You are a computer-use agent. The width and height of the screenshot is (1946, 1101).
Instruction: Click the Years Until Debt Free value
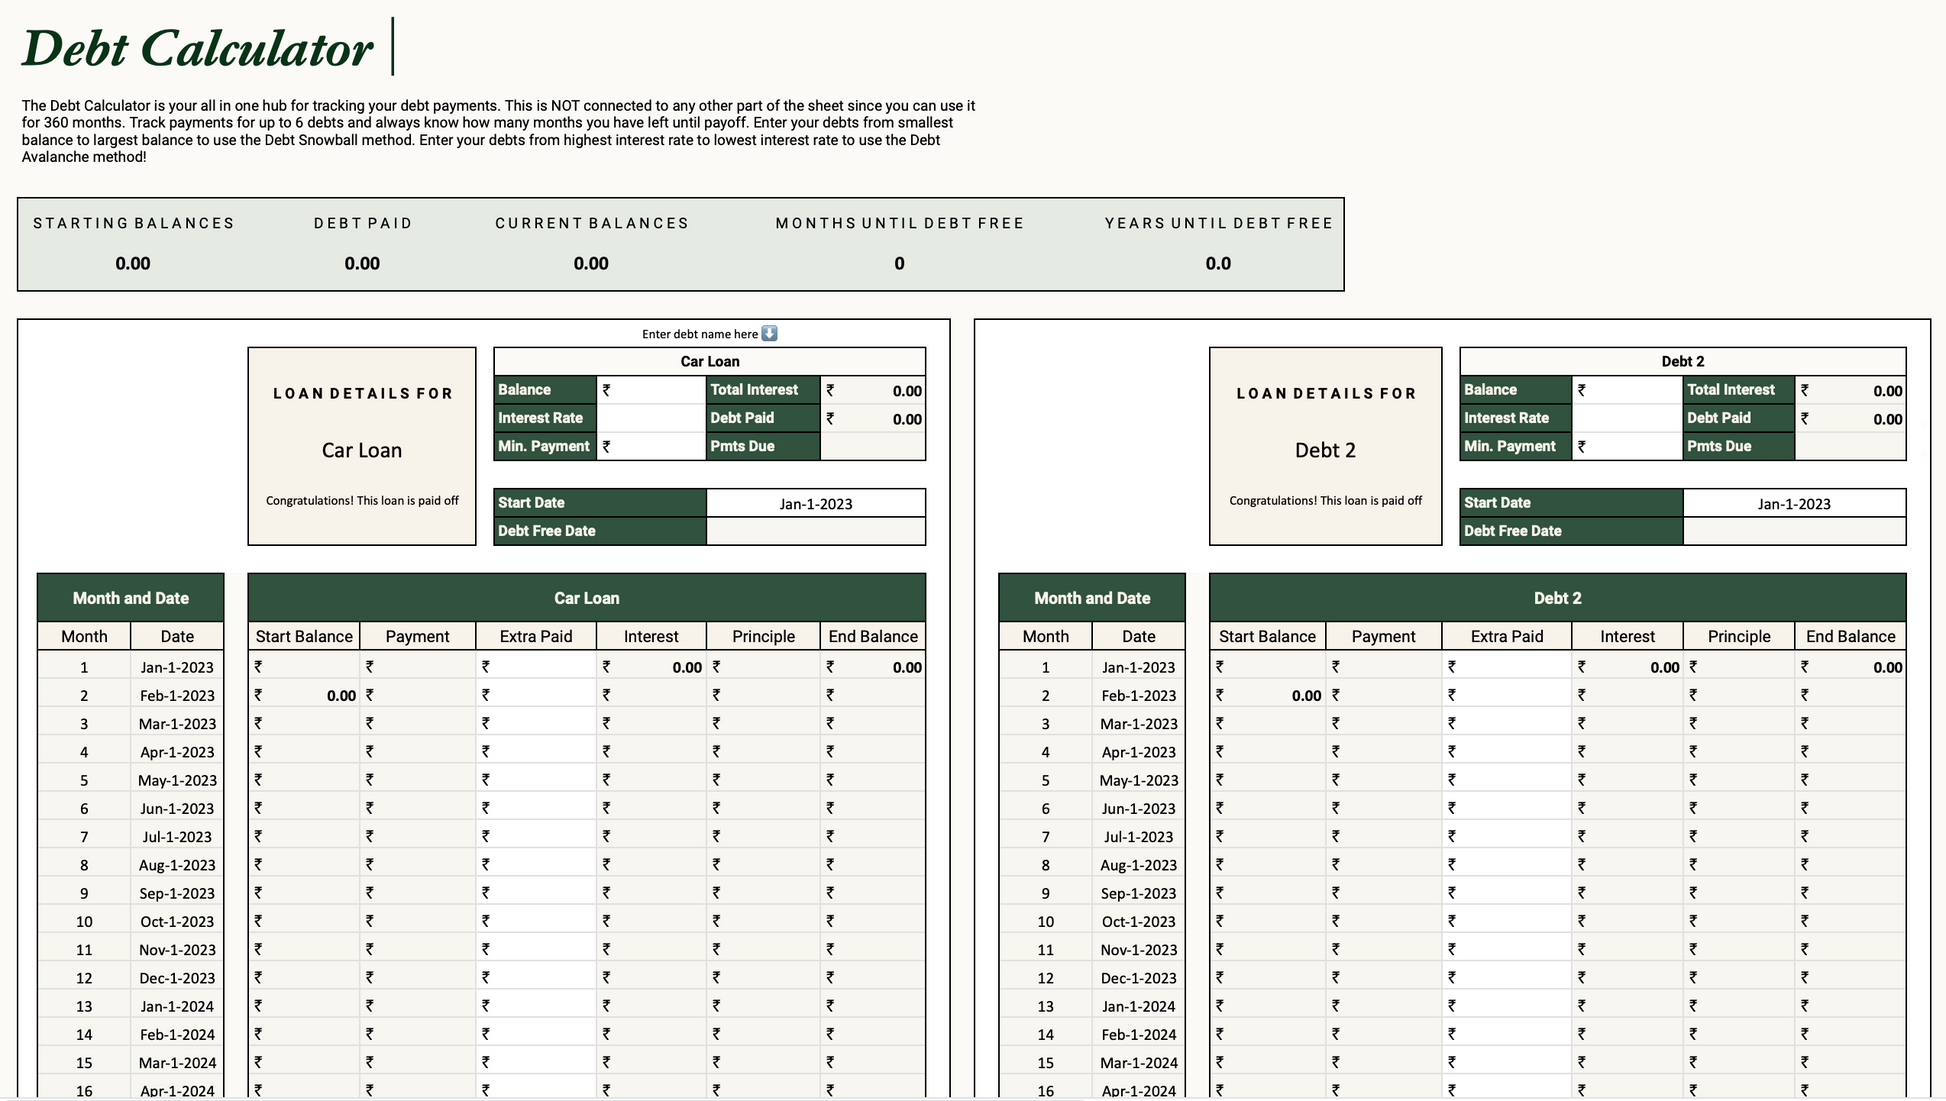click(1217, 264)
